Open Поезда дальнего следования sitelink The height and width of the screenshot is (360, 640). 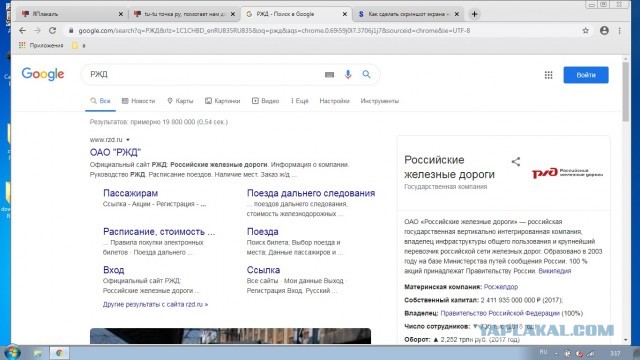[311, 193]
